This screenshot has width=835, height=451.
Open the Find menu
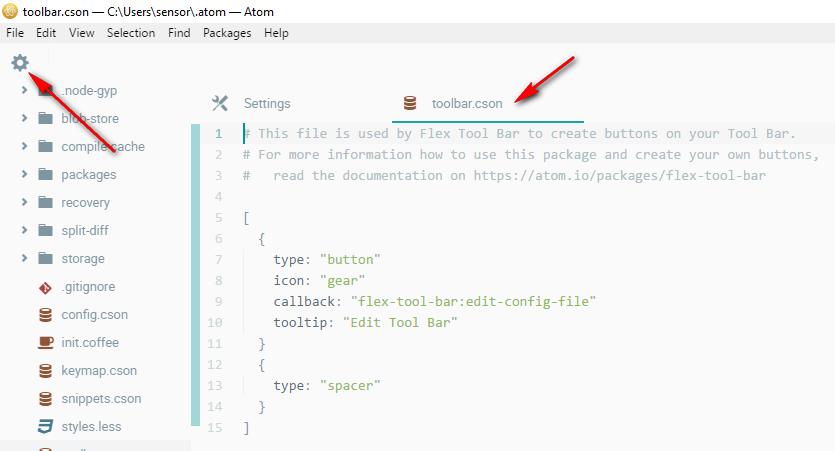[x=179, y=33]
